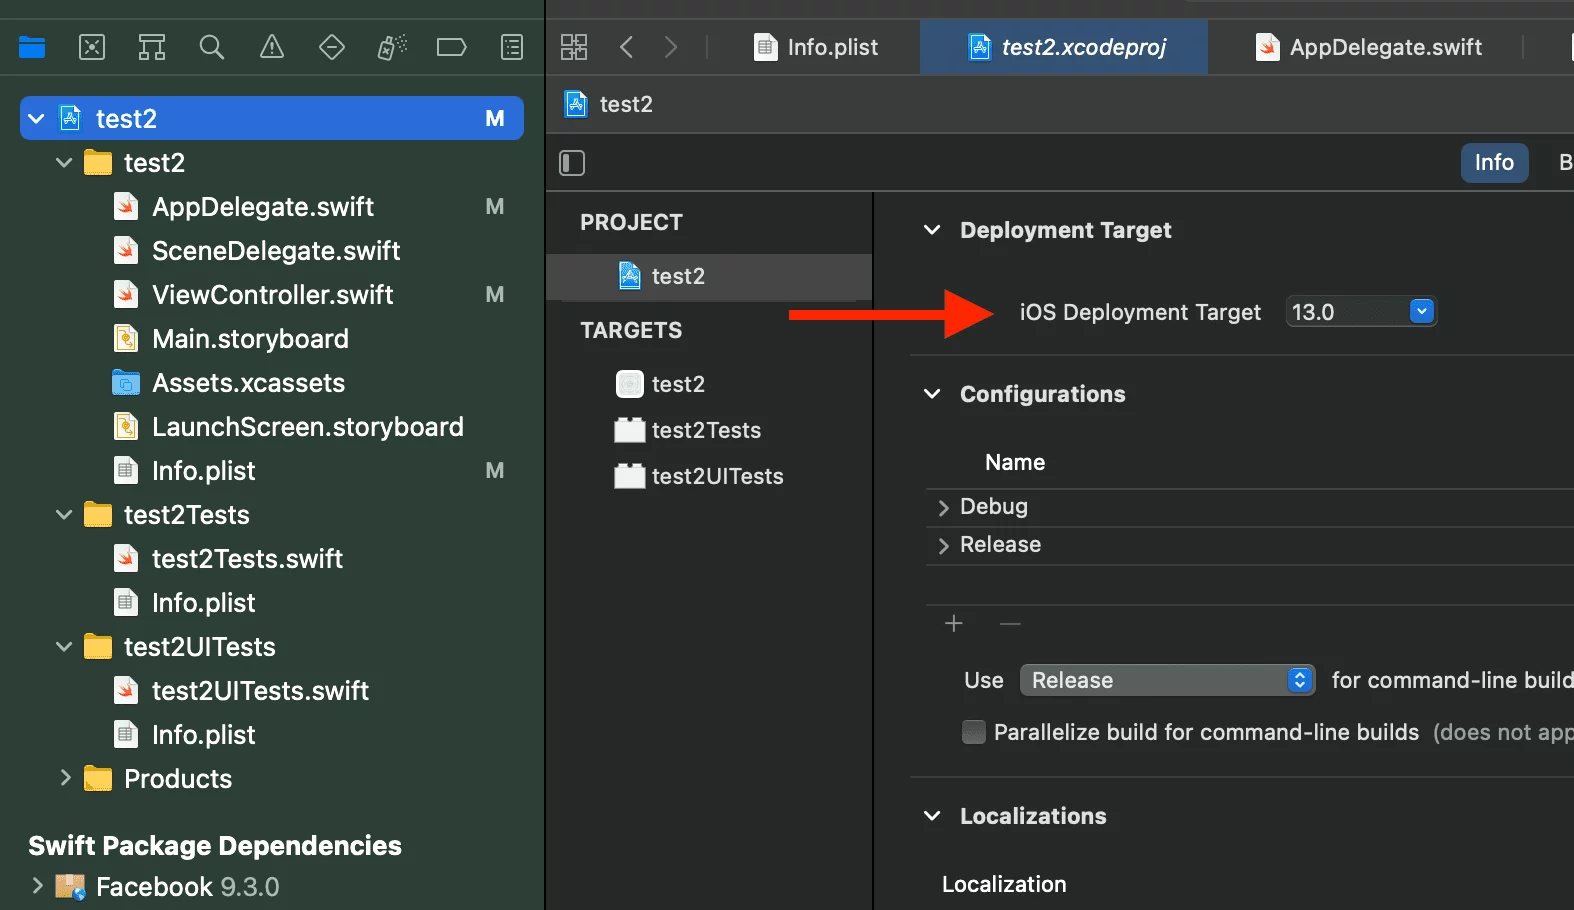
Task: Click the add configuration plus button
Action: (954, 624)
